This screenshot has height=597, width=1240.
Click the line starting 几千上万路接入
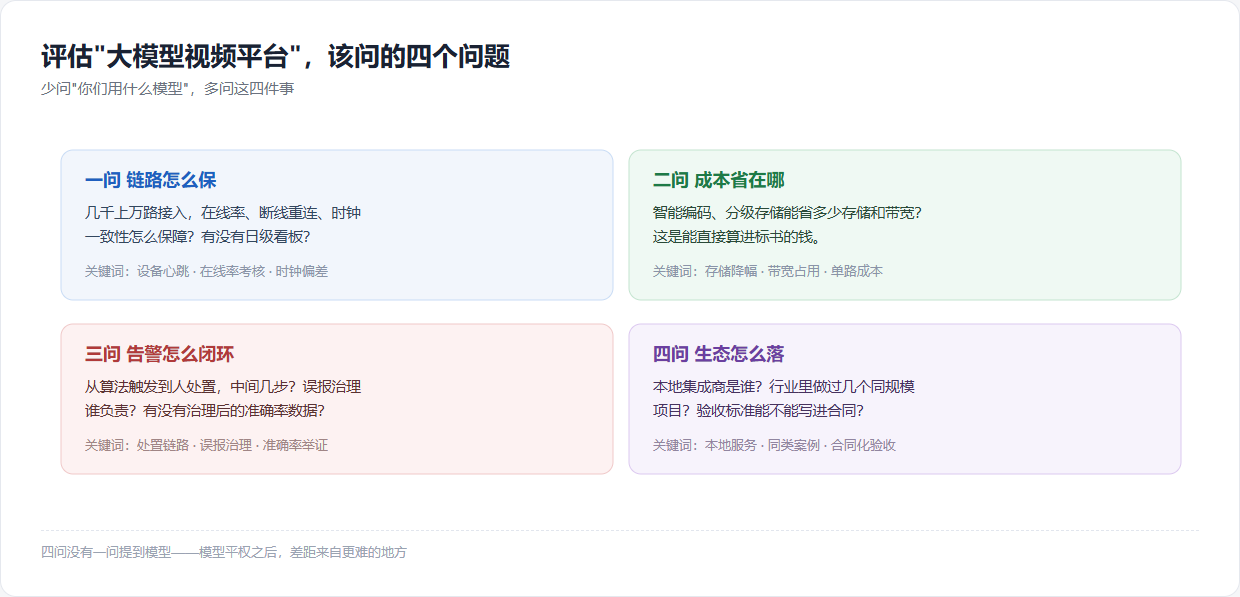coord(223,213)
